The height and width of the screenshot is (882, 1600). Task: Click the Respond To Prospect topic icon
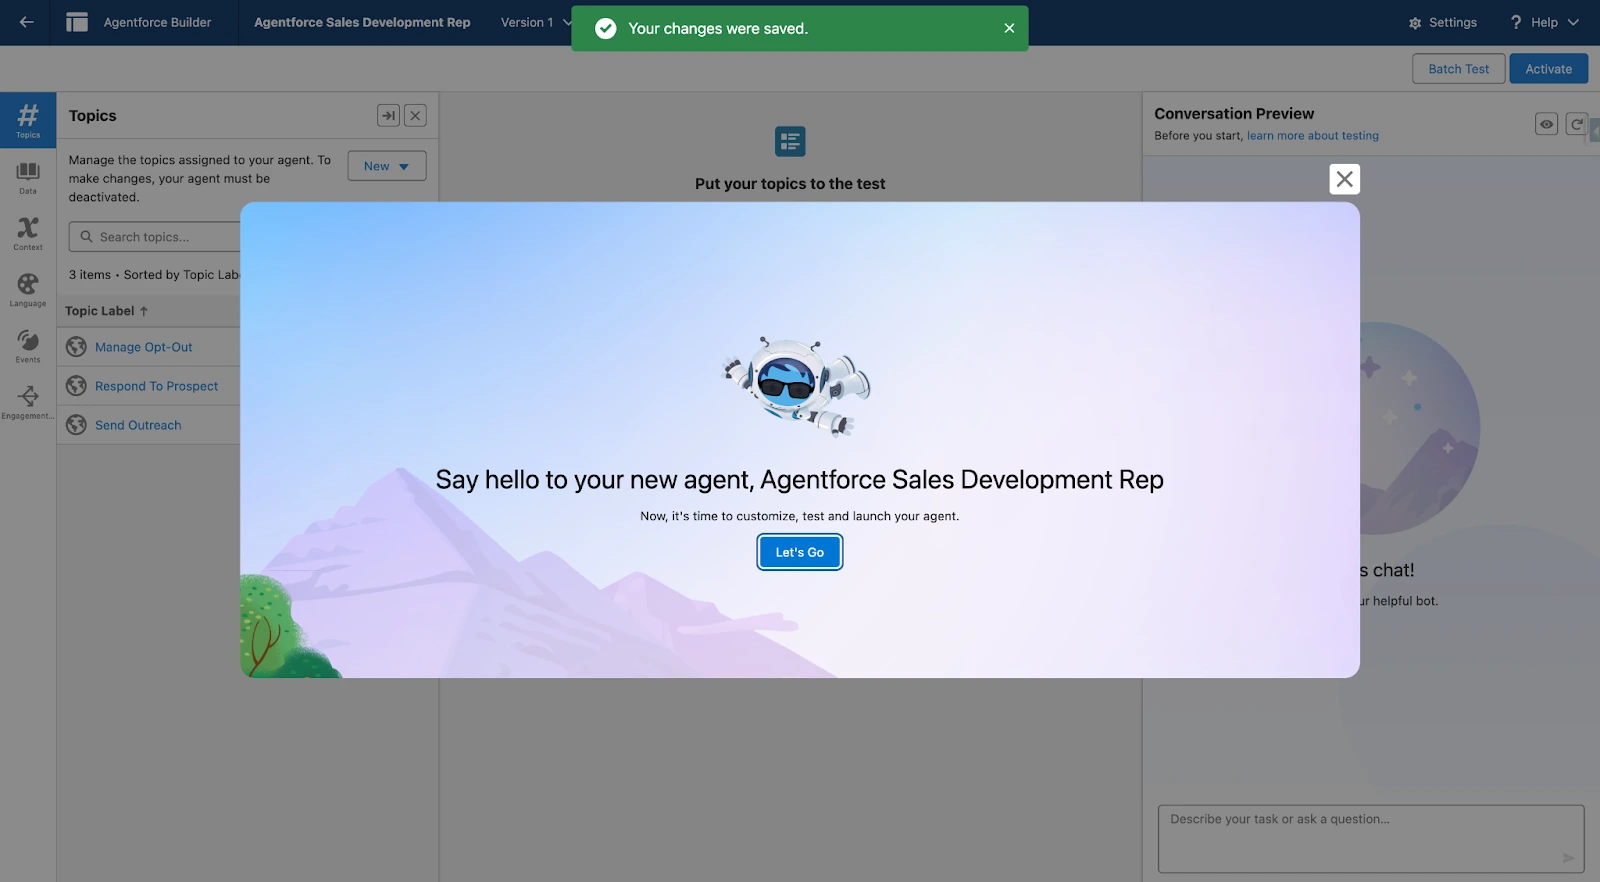tap(76, 386)
